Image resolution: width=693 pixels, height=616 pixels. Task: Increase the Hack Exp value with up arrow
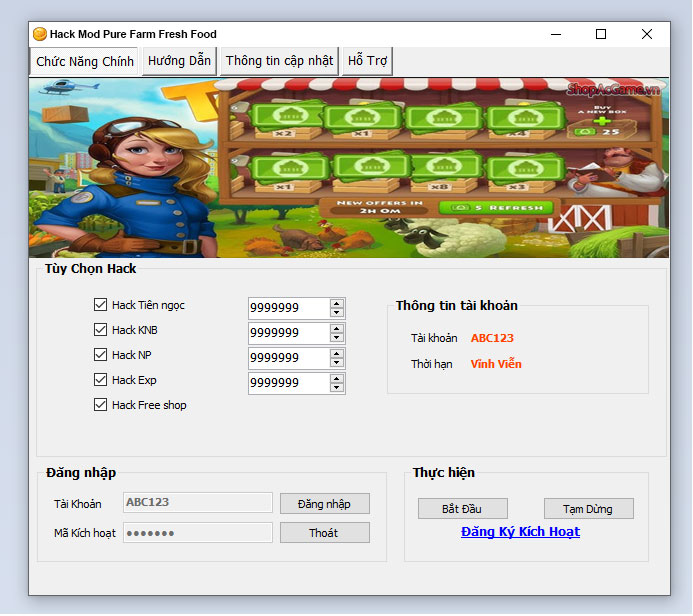coord(337,379)
